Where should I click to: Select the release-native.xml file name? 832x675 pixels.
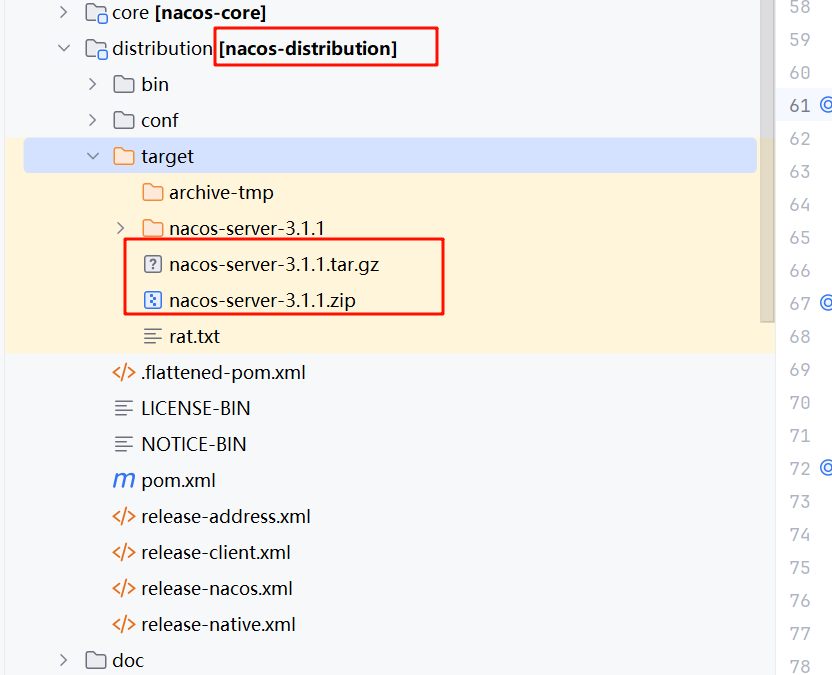tap(218, 624)
